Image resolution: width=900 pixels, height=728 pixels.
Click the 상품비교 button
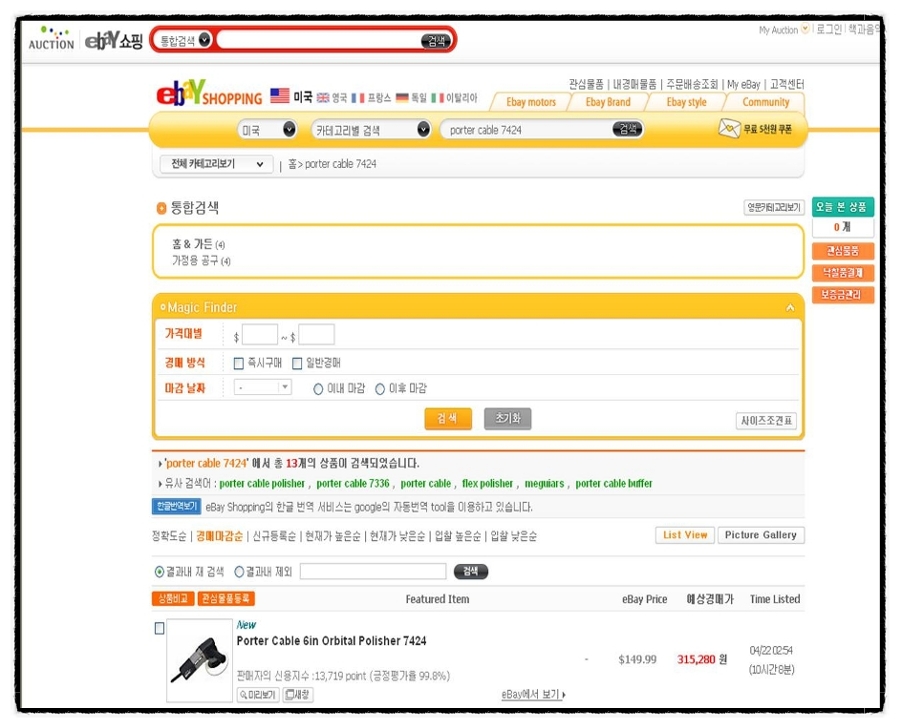click(173, 599)
